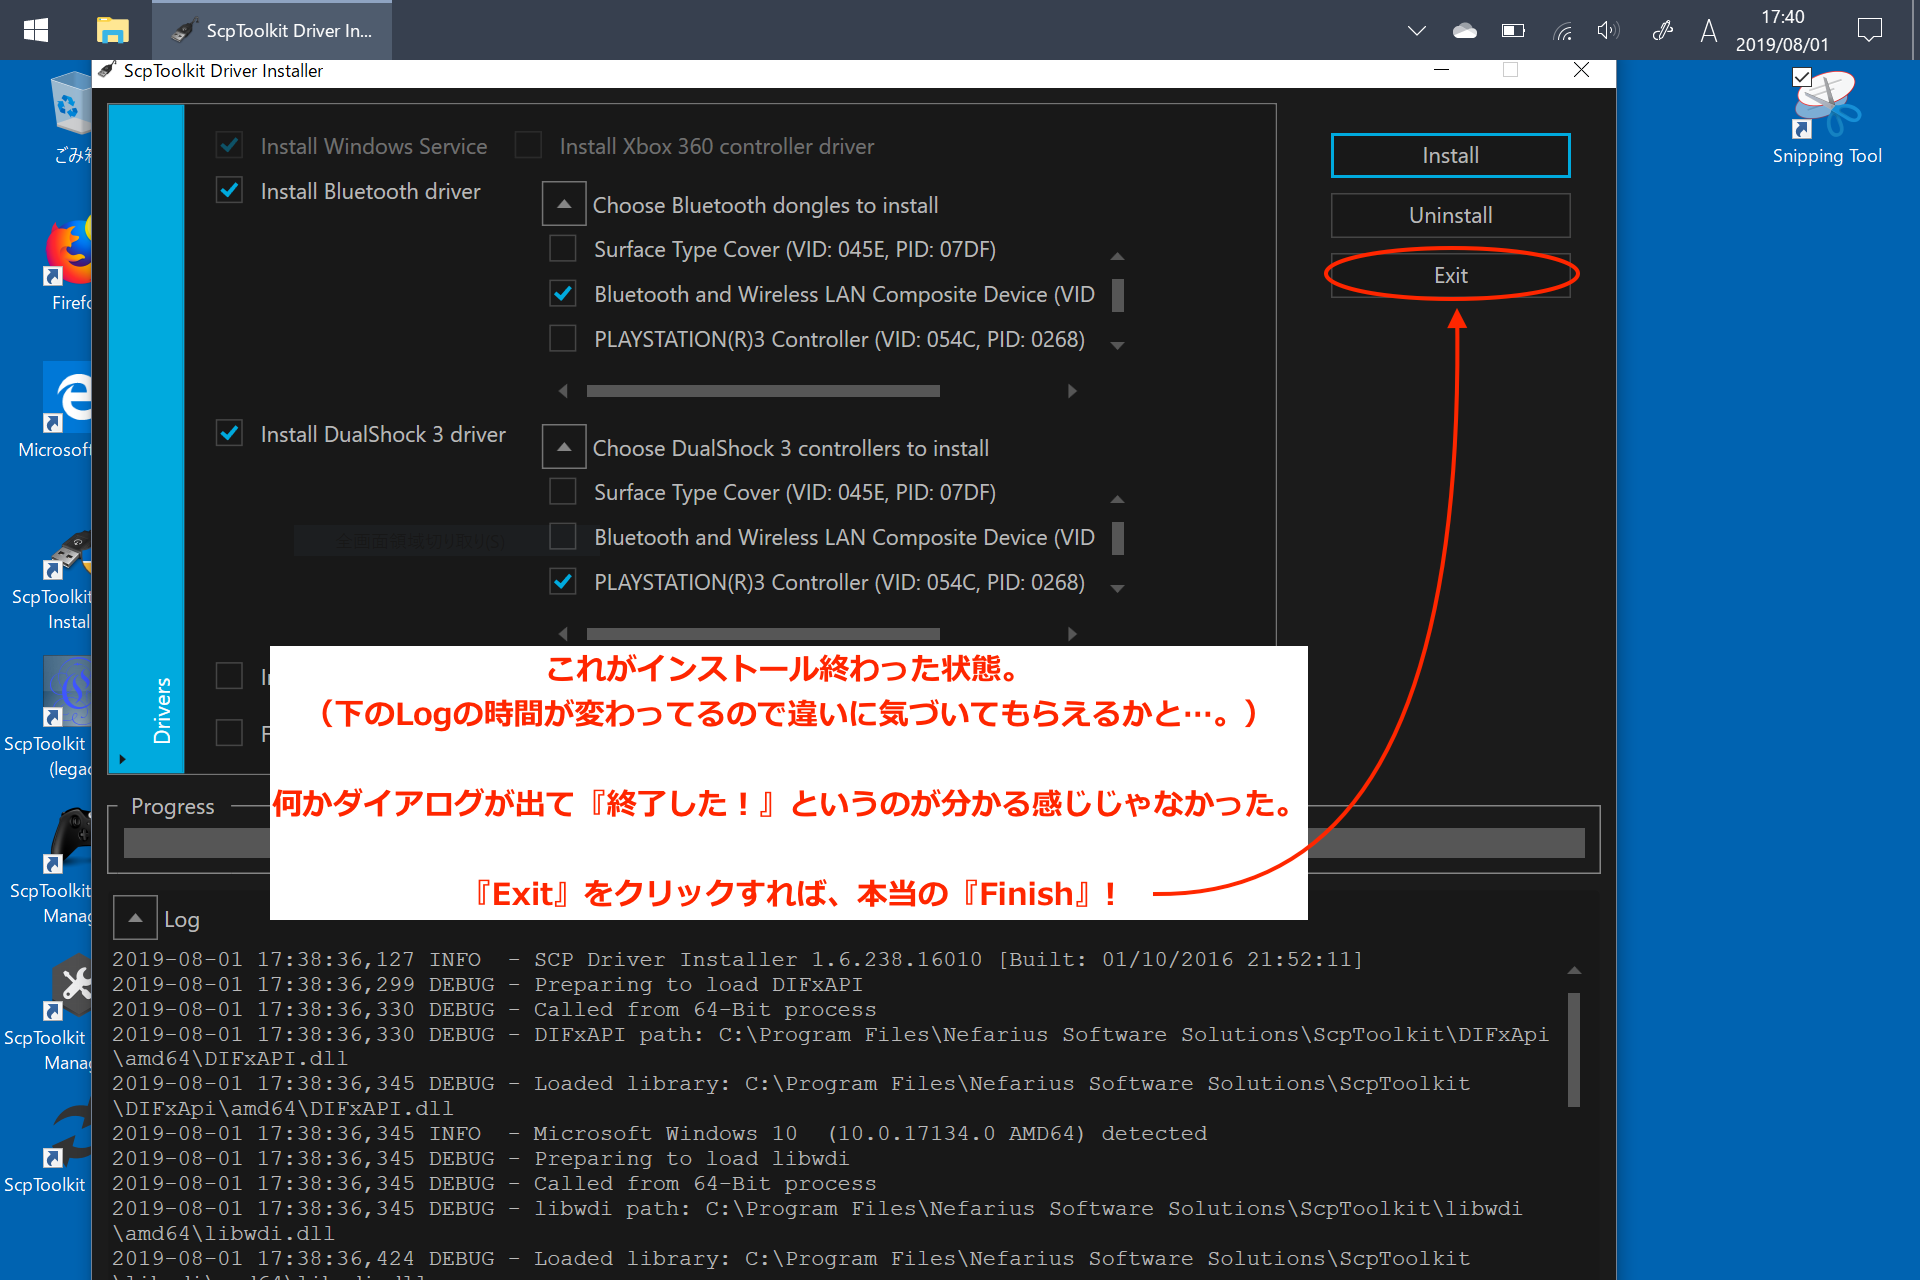Toggle PLAYSTATION(R)3 Controller DualShock 3 checkbox
Screen dimensions: 1920x1280
[566, 581]
